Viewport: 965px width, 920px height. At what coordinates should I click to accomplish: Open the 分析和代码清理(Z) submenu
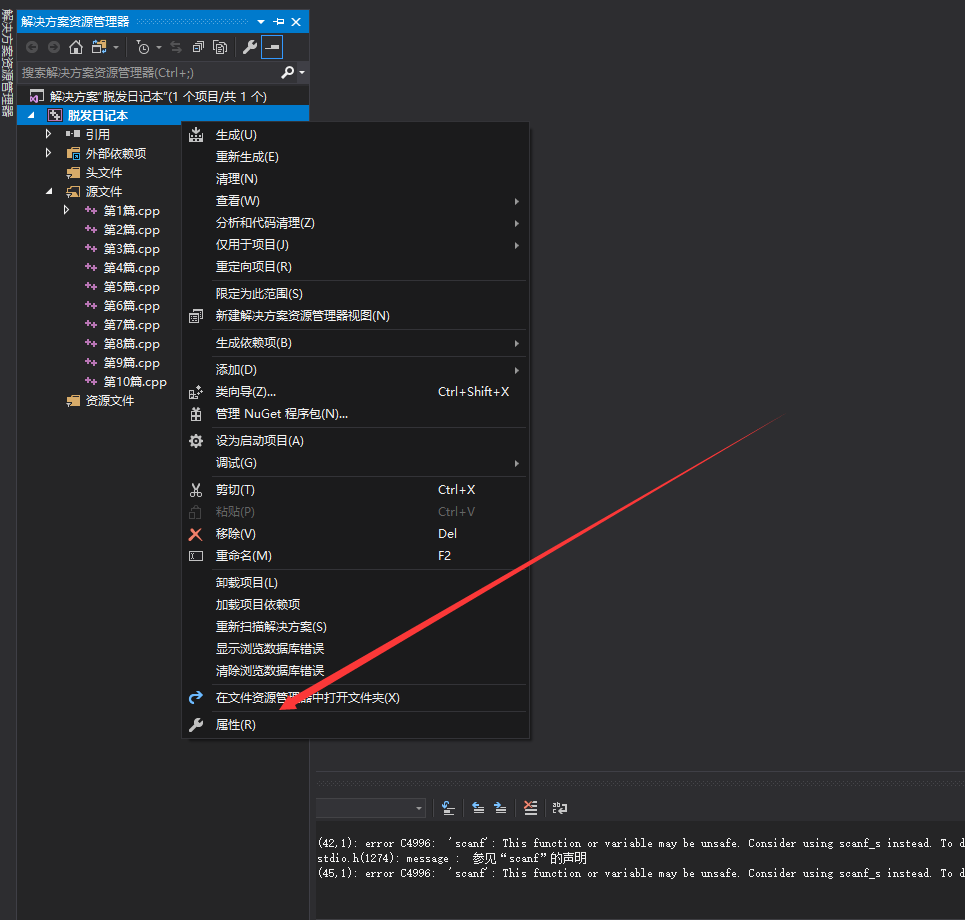[x=355, y=223]
